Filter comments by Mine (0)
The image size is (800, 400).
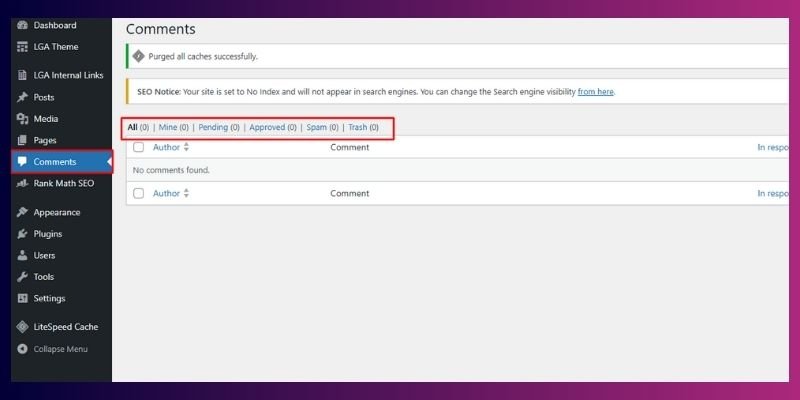click(x=173, y=127)
